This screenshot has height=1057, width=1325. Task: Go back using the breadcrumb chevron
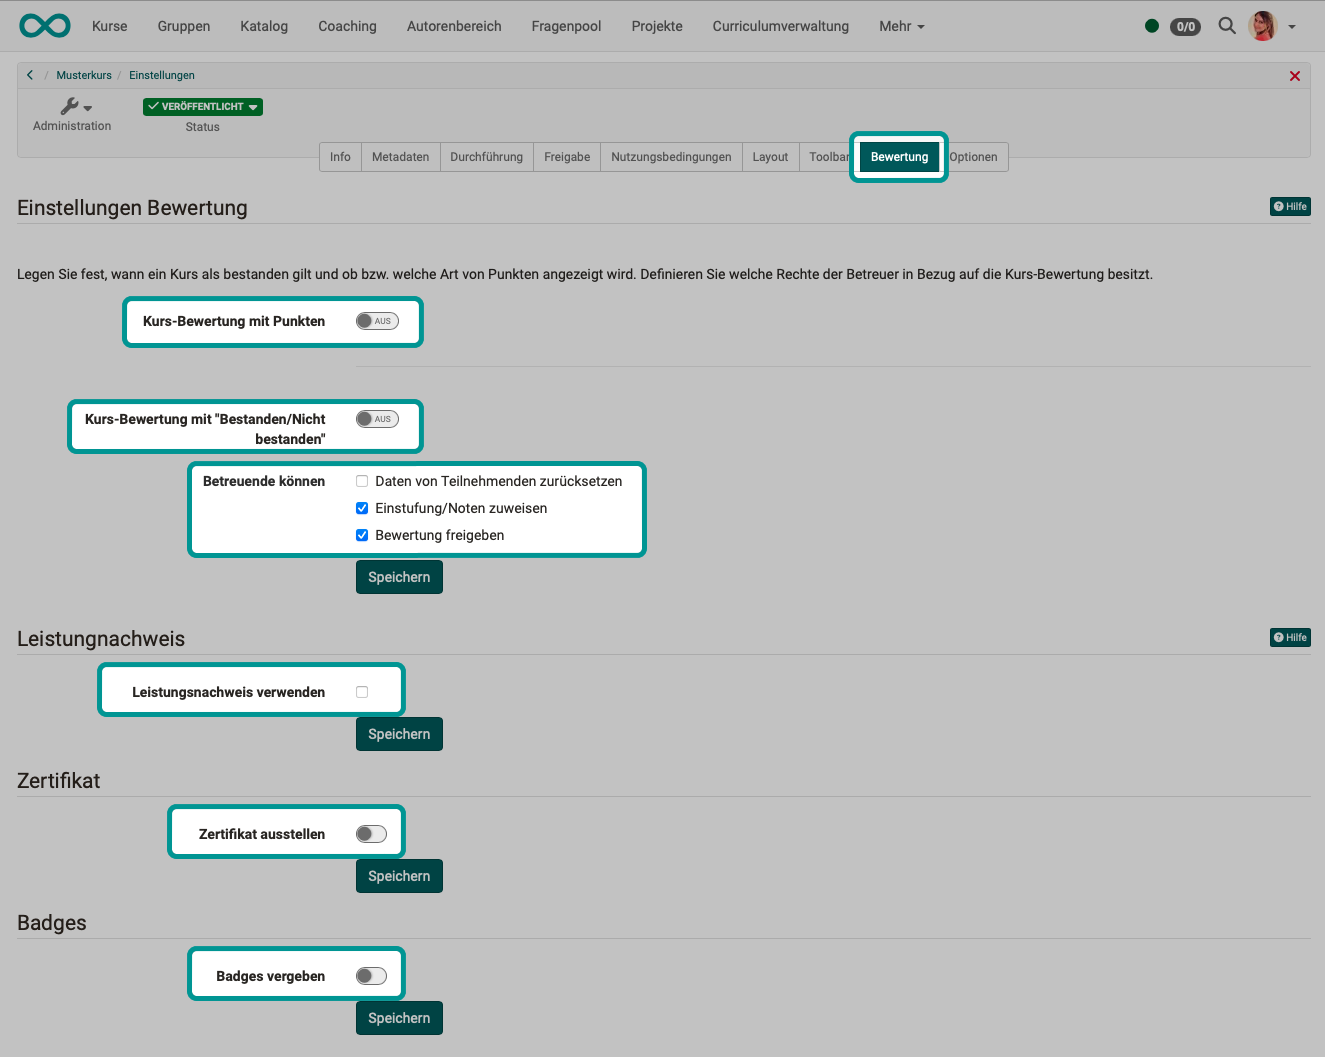pos(29,74)
